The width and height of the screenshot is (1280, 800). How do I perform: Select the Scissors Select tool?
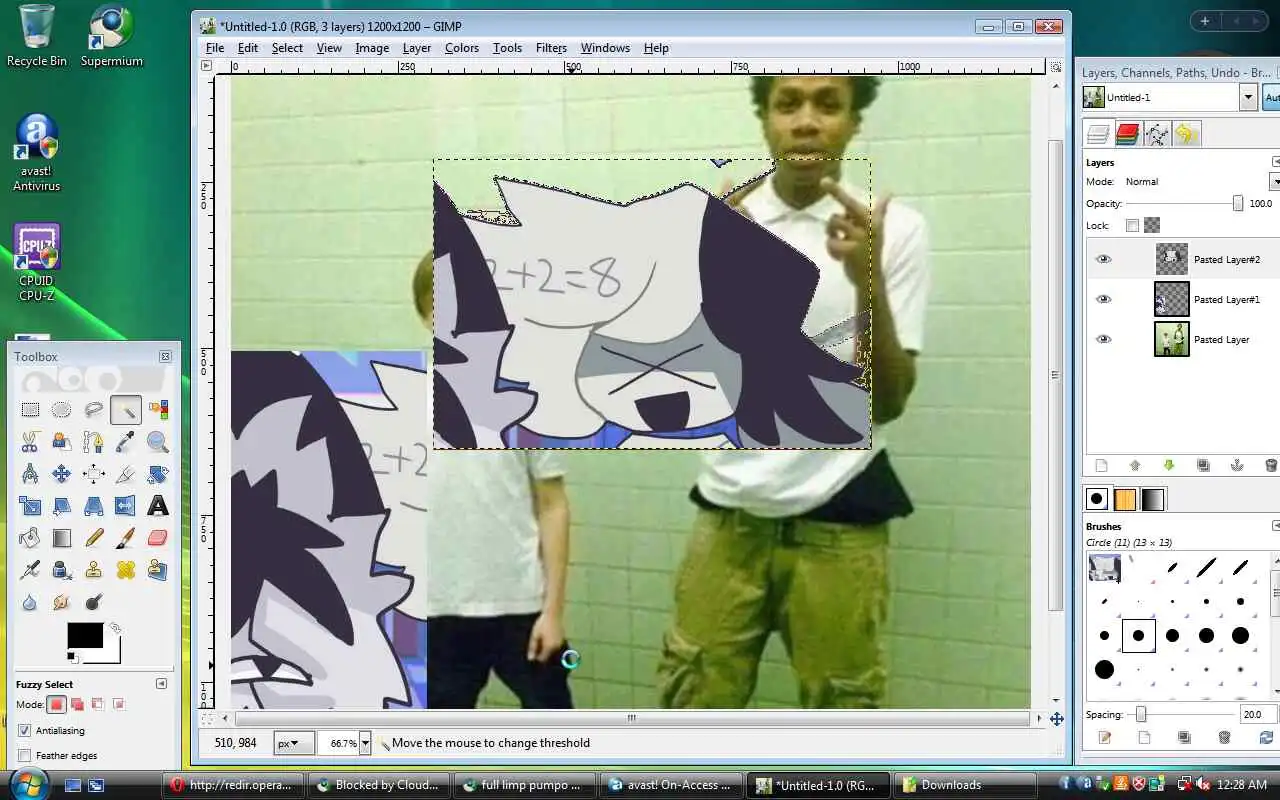click(30, 441)
